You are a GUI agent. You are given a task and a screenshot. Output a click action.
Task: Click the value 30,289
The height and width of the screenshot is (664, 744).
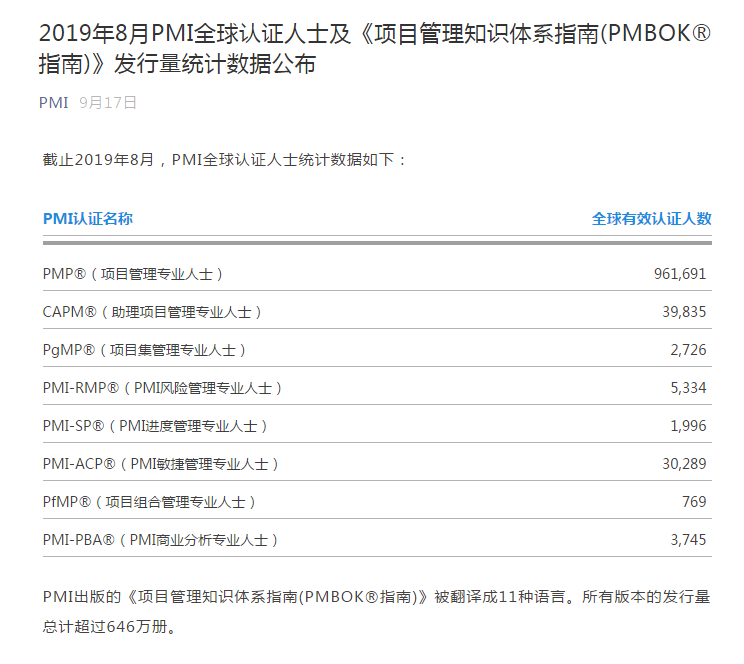(x=684, y=464)
